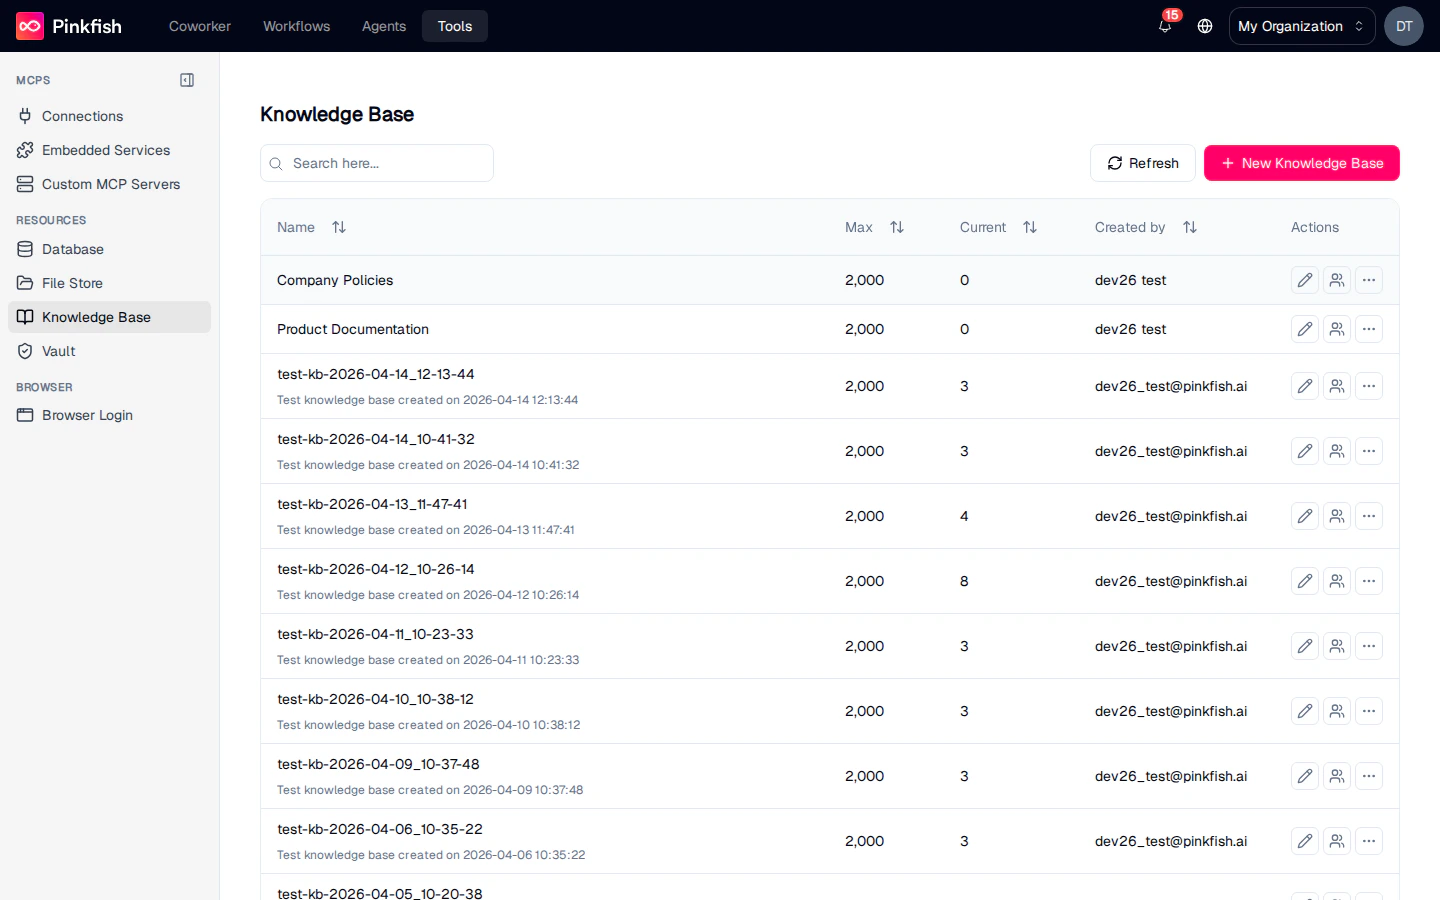The height and width of the screenshot is (900, 1440).
Task: Open the My Organization selector
Action: tap(1301, 26)
